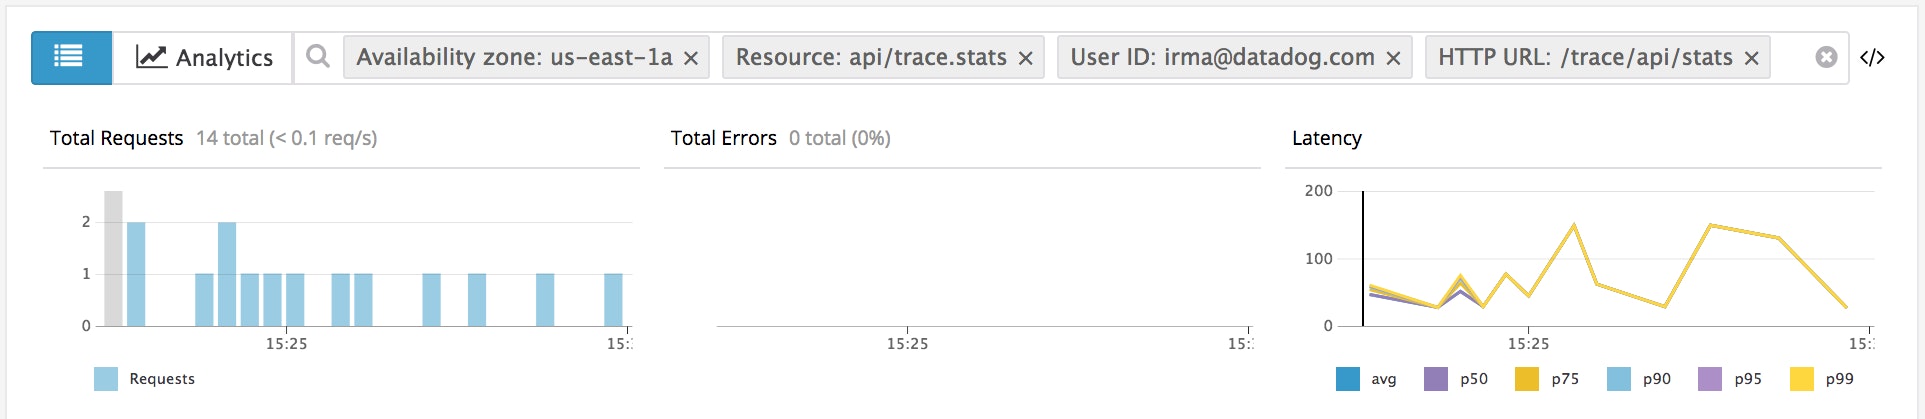Toggle the p99 latency legend
The width and height of the screenshot is (1925, 419).
click(1801, 379)
